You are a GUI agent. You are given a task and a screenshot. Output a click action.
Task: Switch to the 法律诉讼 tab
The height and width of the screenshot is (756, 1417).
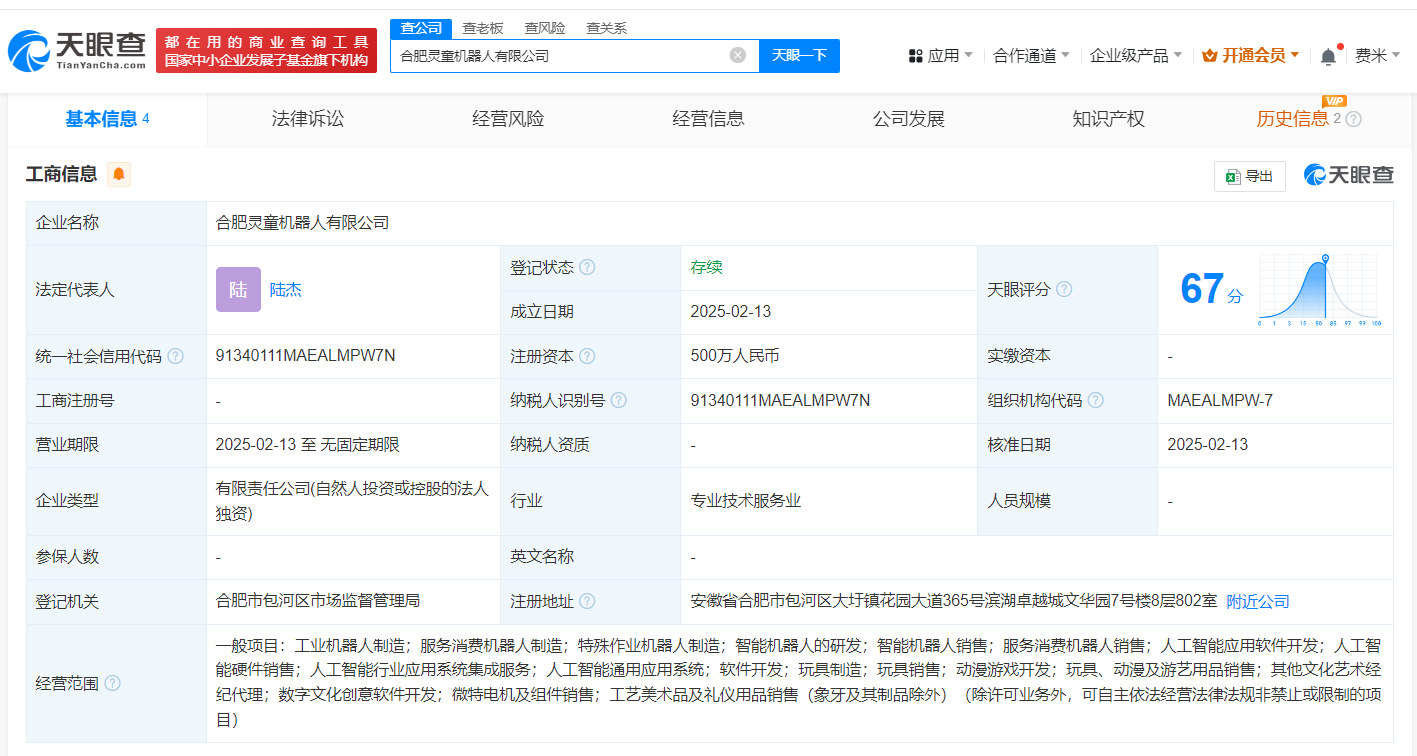pyautogui.click(x=307, y=119)
